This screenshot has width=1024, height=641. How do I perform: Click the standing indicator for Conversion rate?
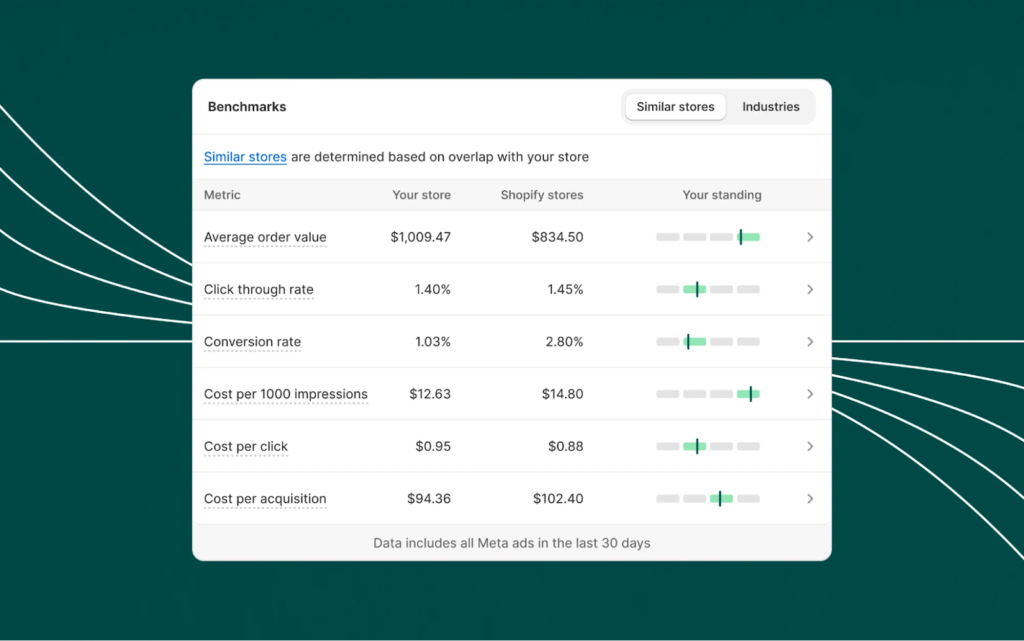[x=707, y=341]
